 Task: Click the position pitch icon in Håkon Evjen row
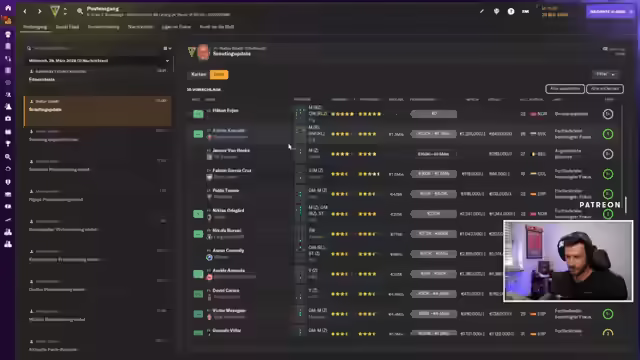pos(300,114)
